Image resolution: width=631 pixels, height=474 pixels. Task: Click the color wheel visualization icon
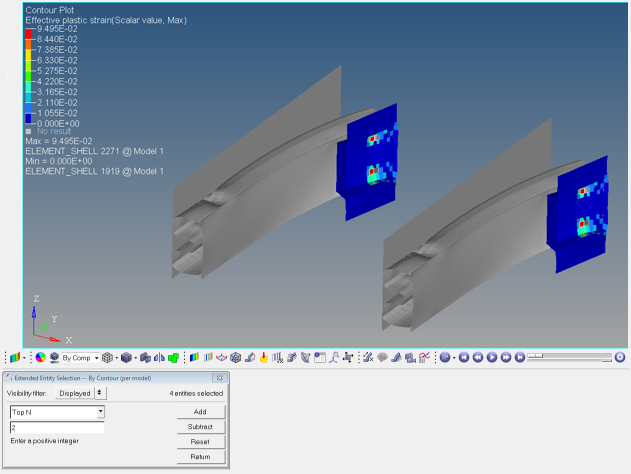(x=40, y=358)
